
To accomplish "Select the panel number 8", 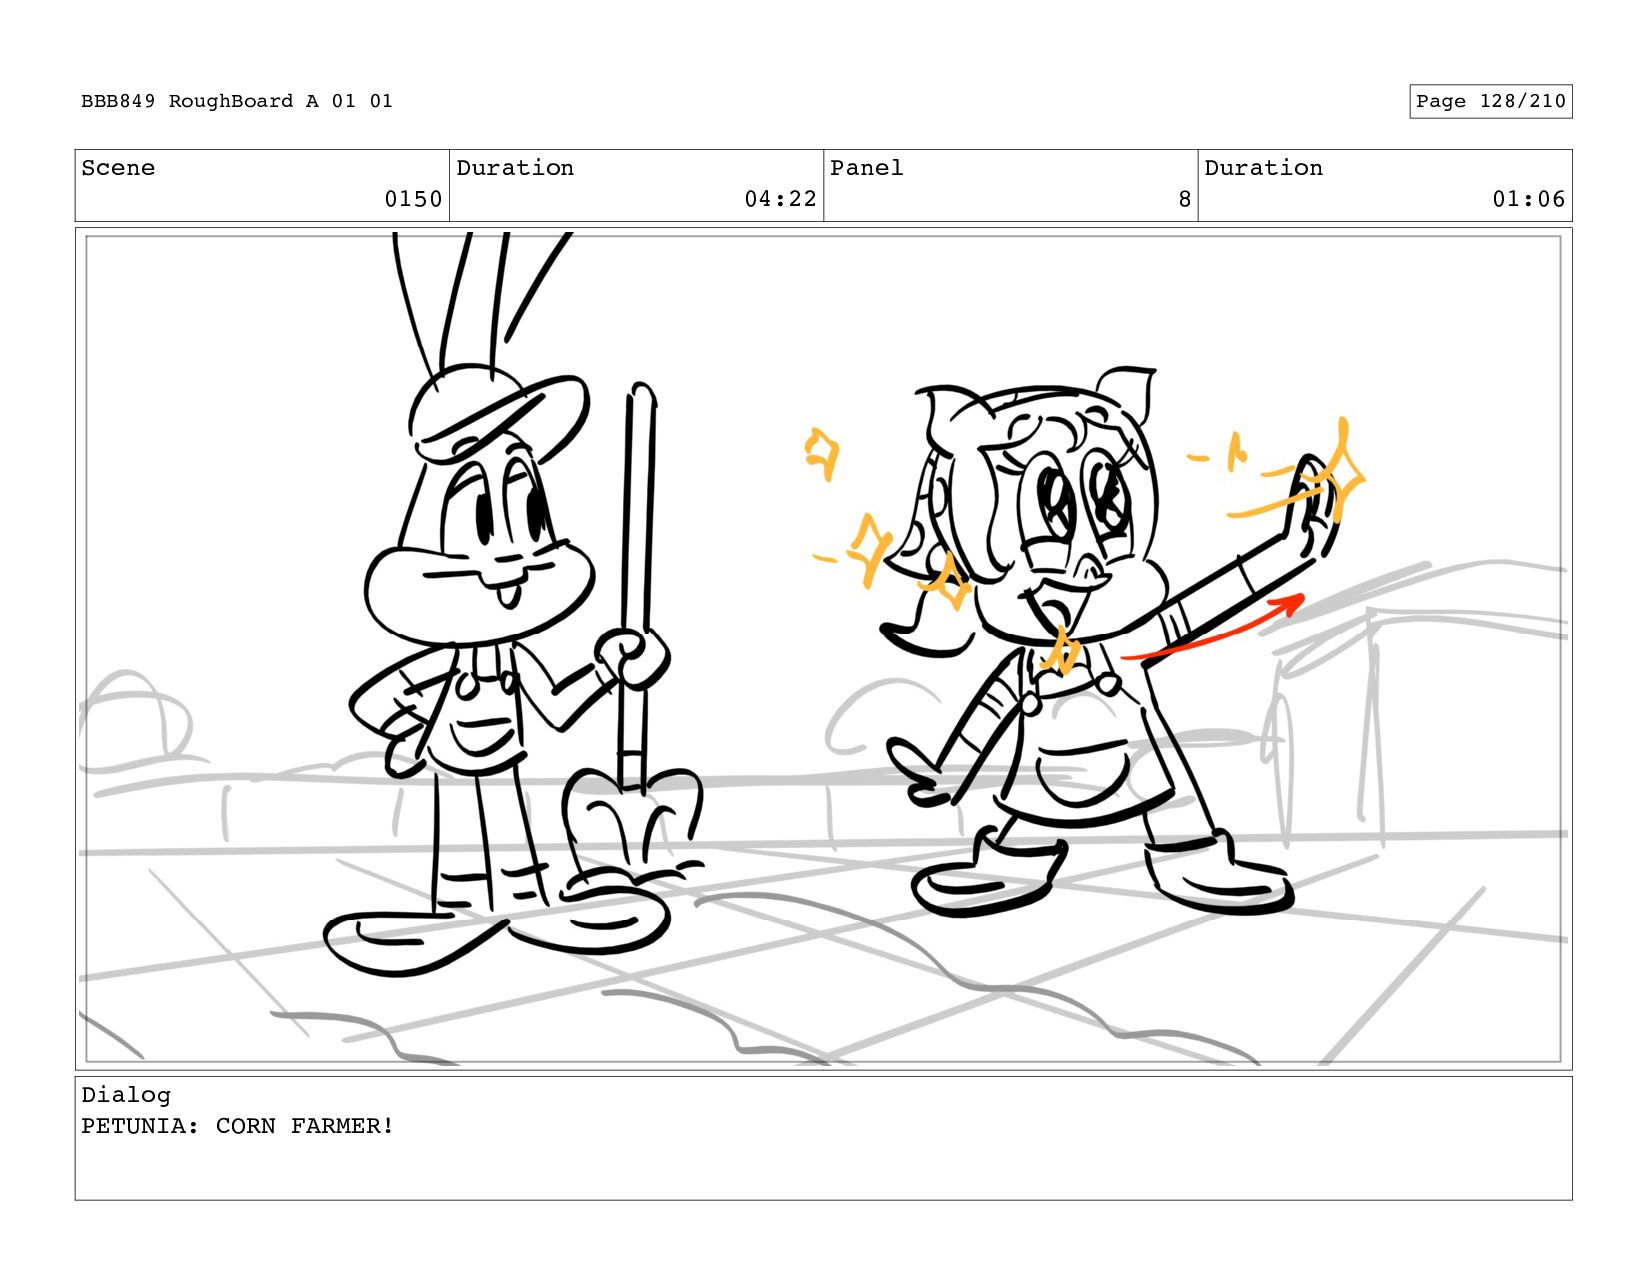I will pos(1184,199).
